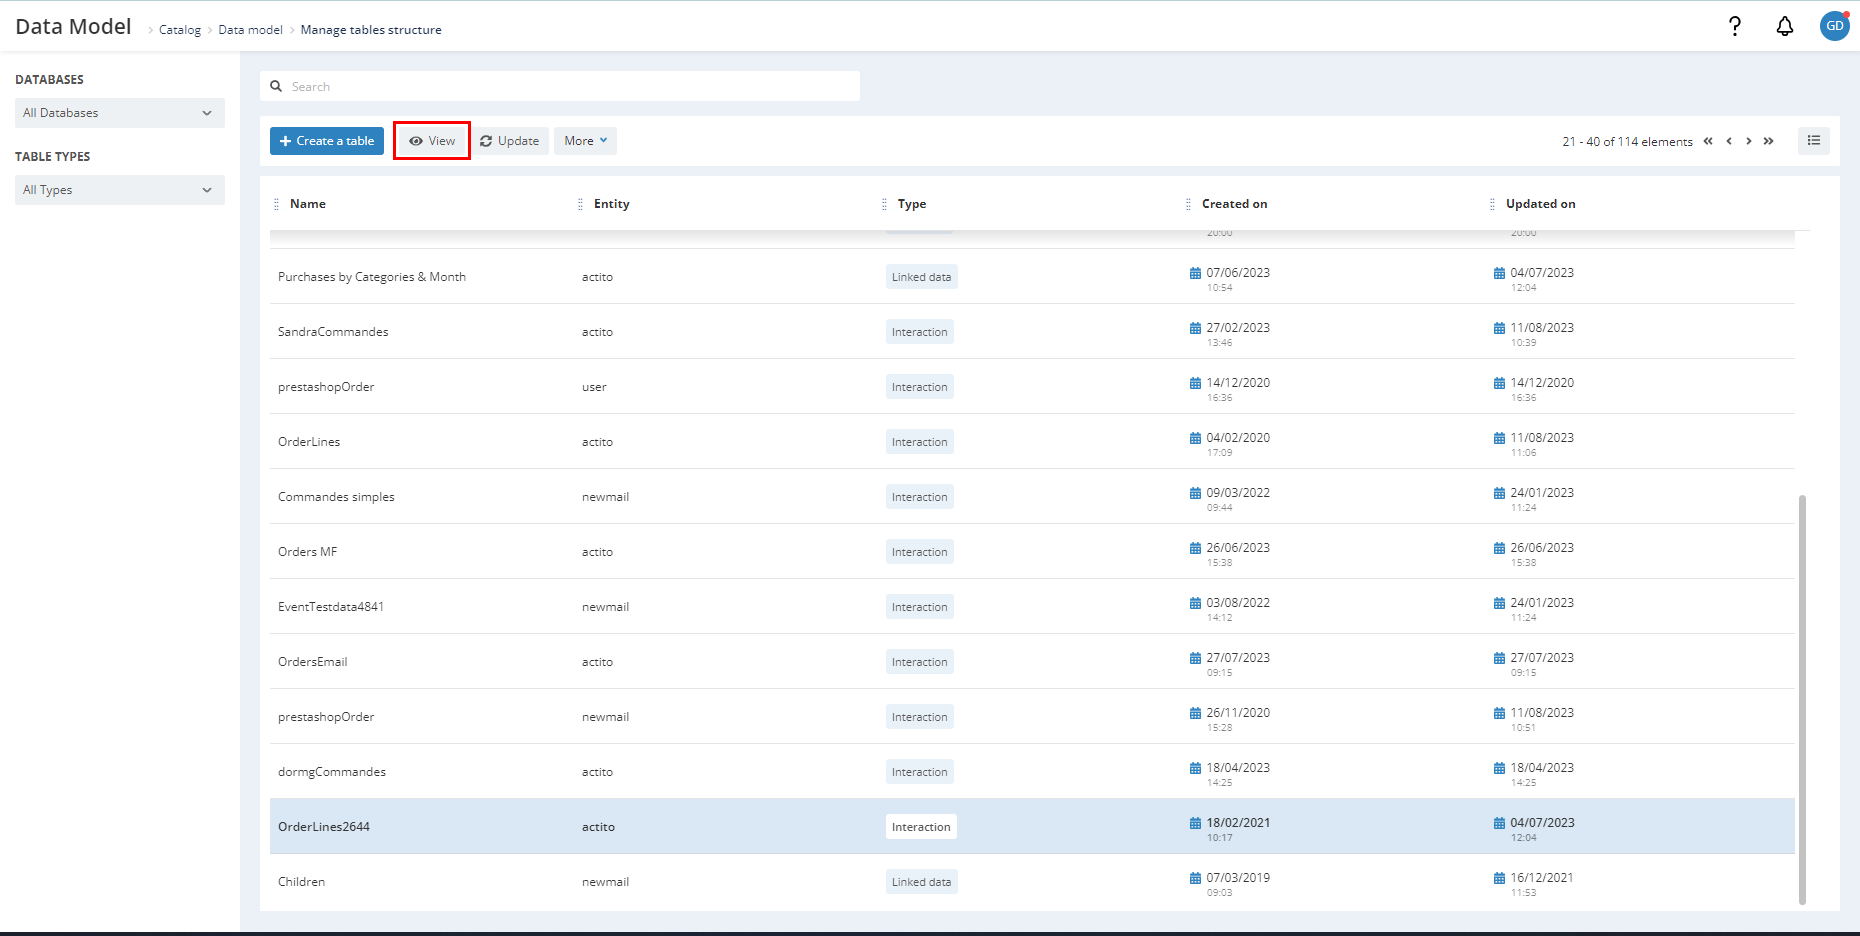The width and height of the screenshot is (1860, 936).
Task: Click the Data Model page title
Action: pos(73,27)
